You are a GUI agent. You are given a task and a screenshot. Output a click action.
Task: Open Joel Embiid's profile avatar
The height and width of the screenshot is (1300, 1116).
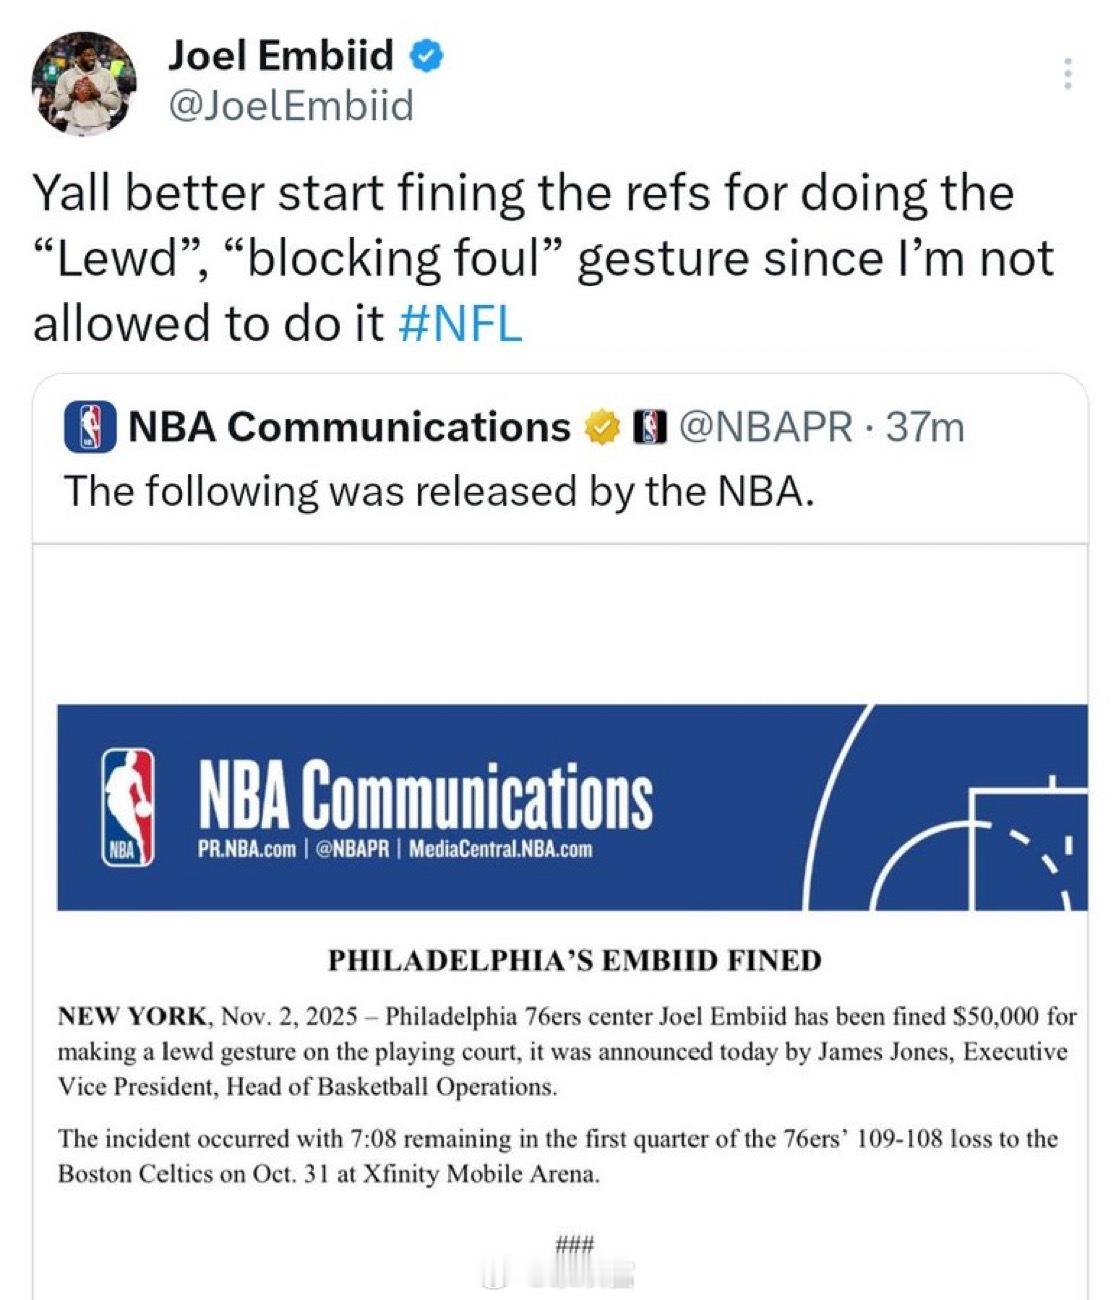(85, 84)
